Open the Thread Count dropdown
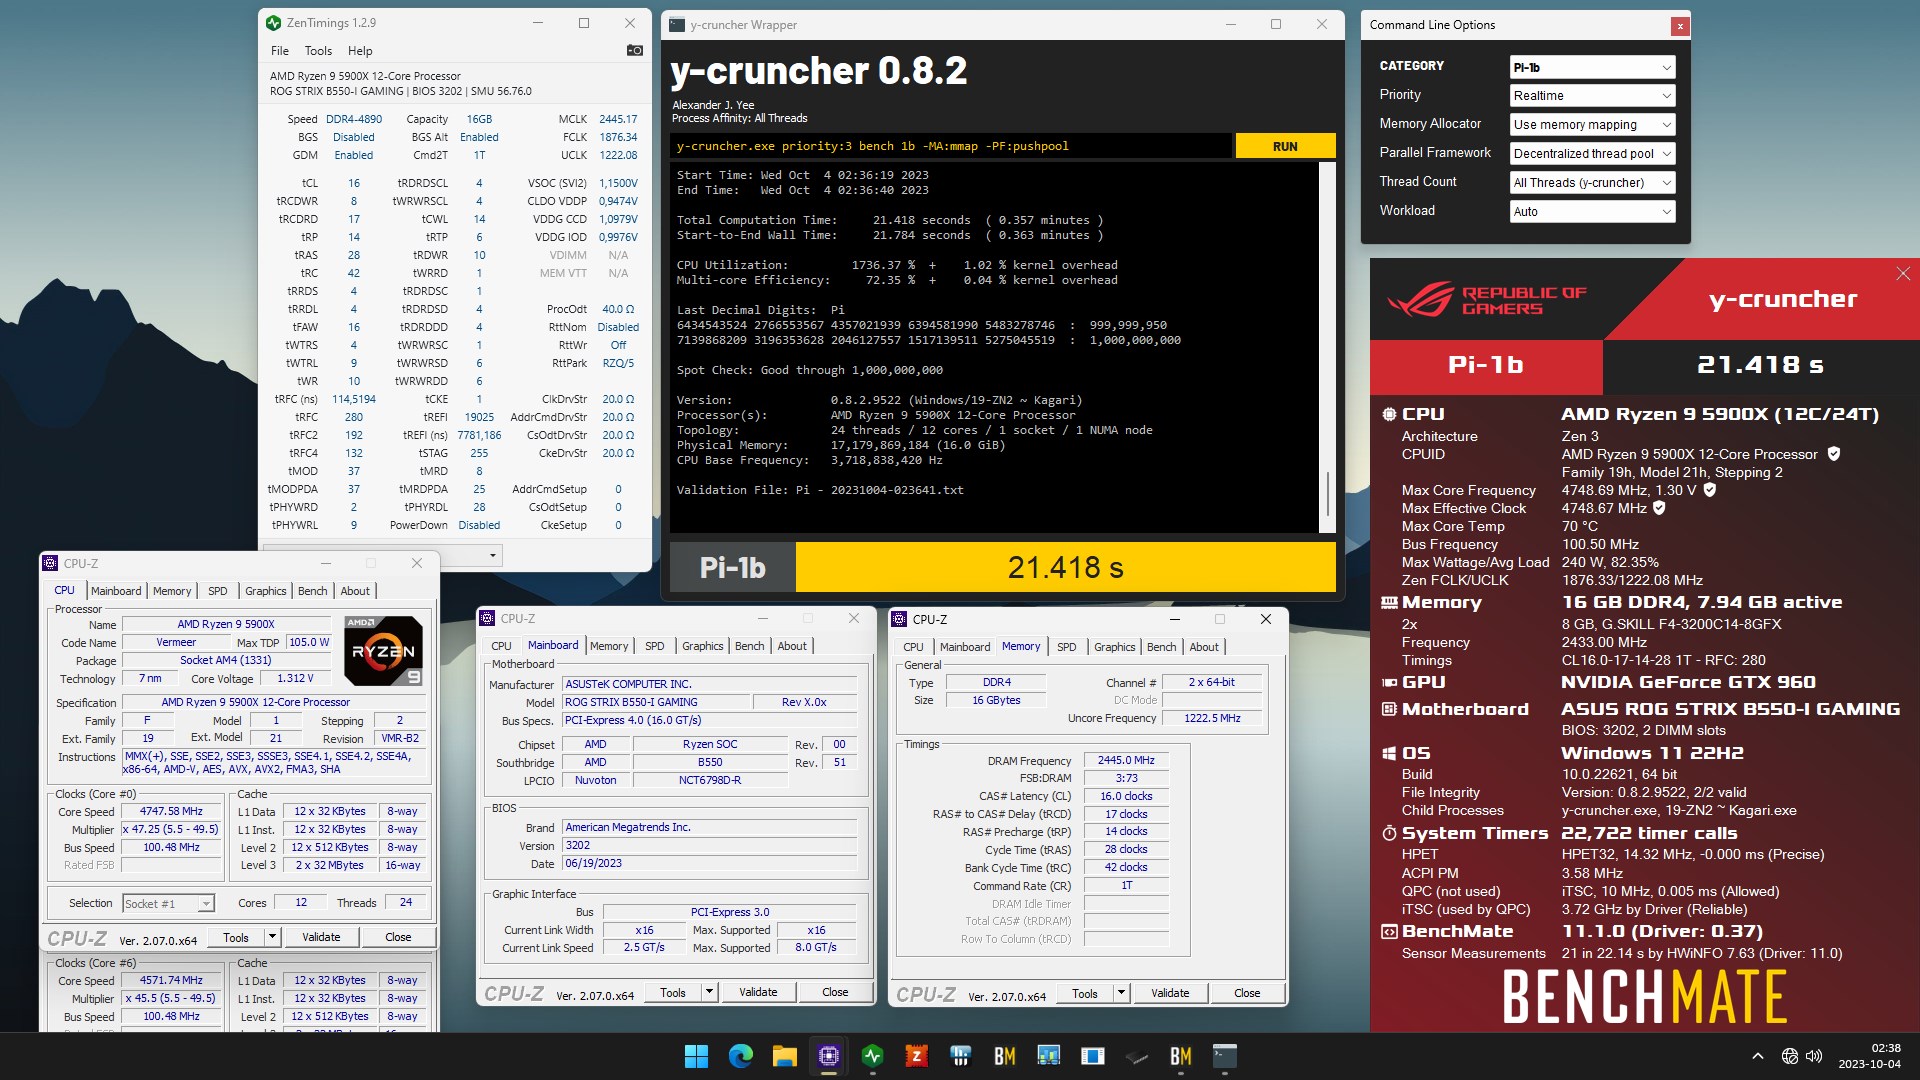The image size is (1920, 1080). tap(1592, 183)
